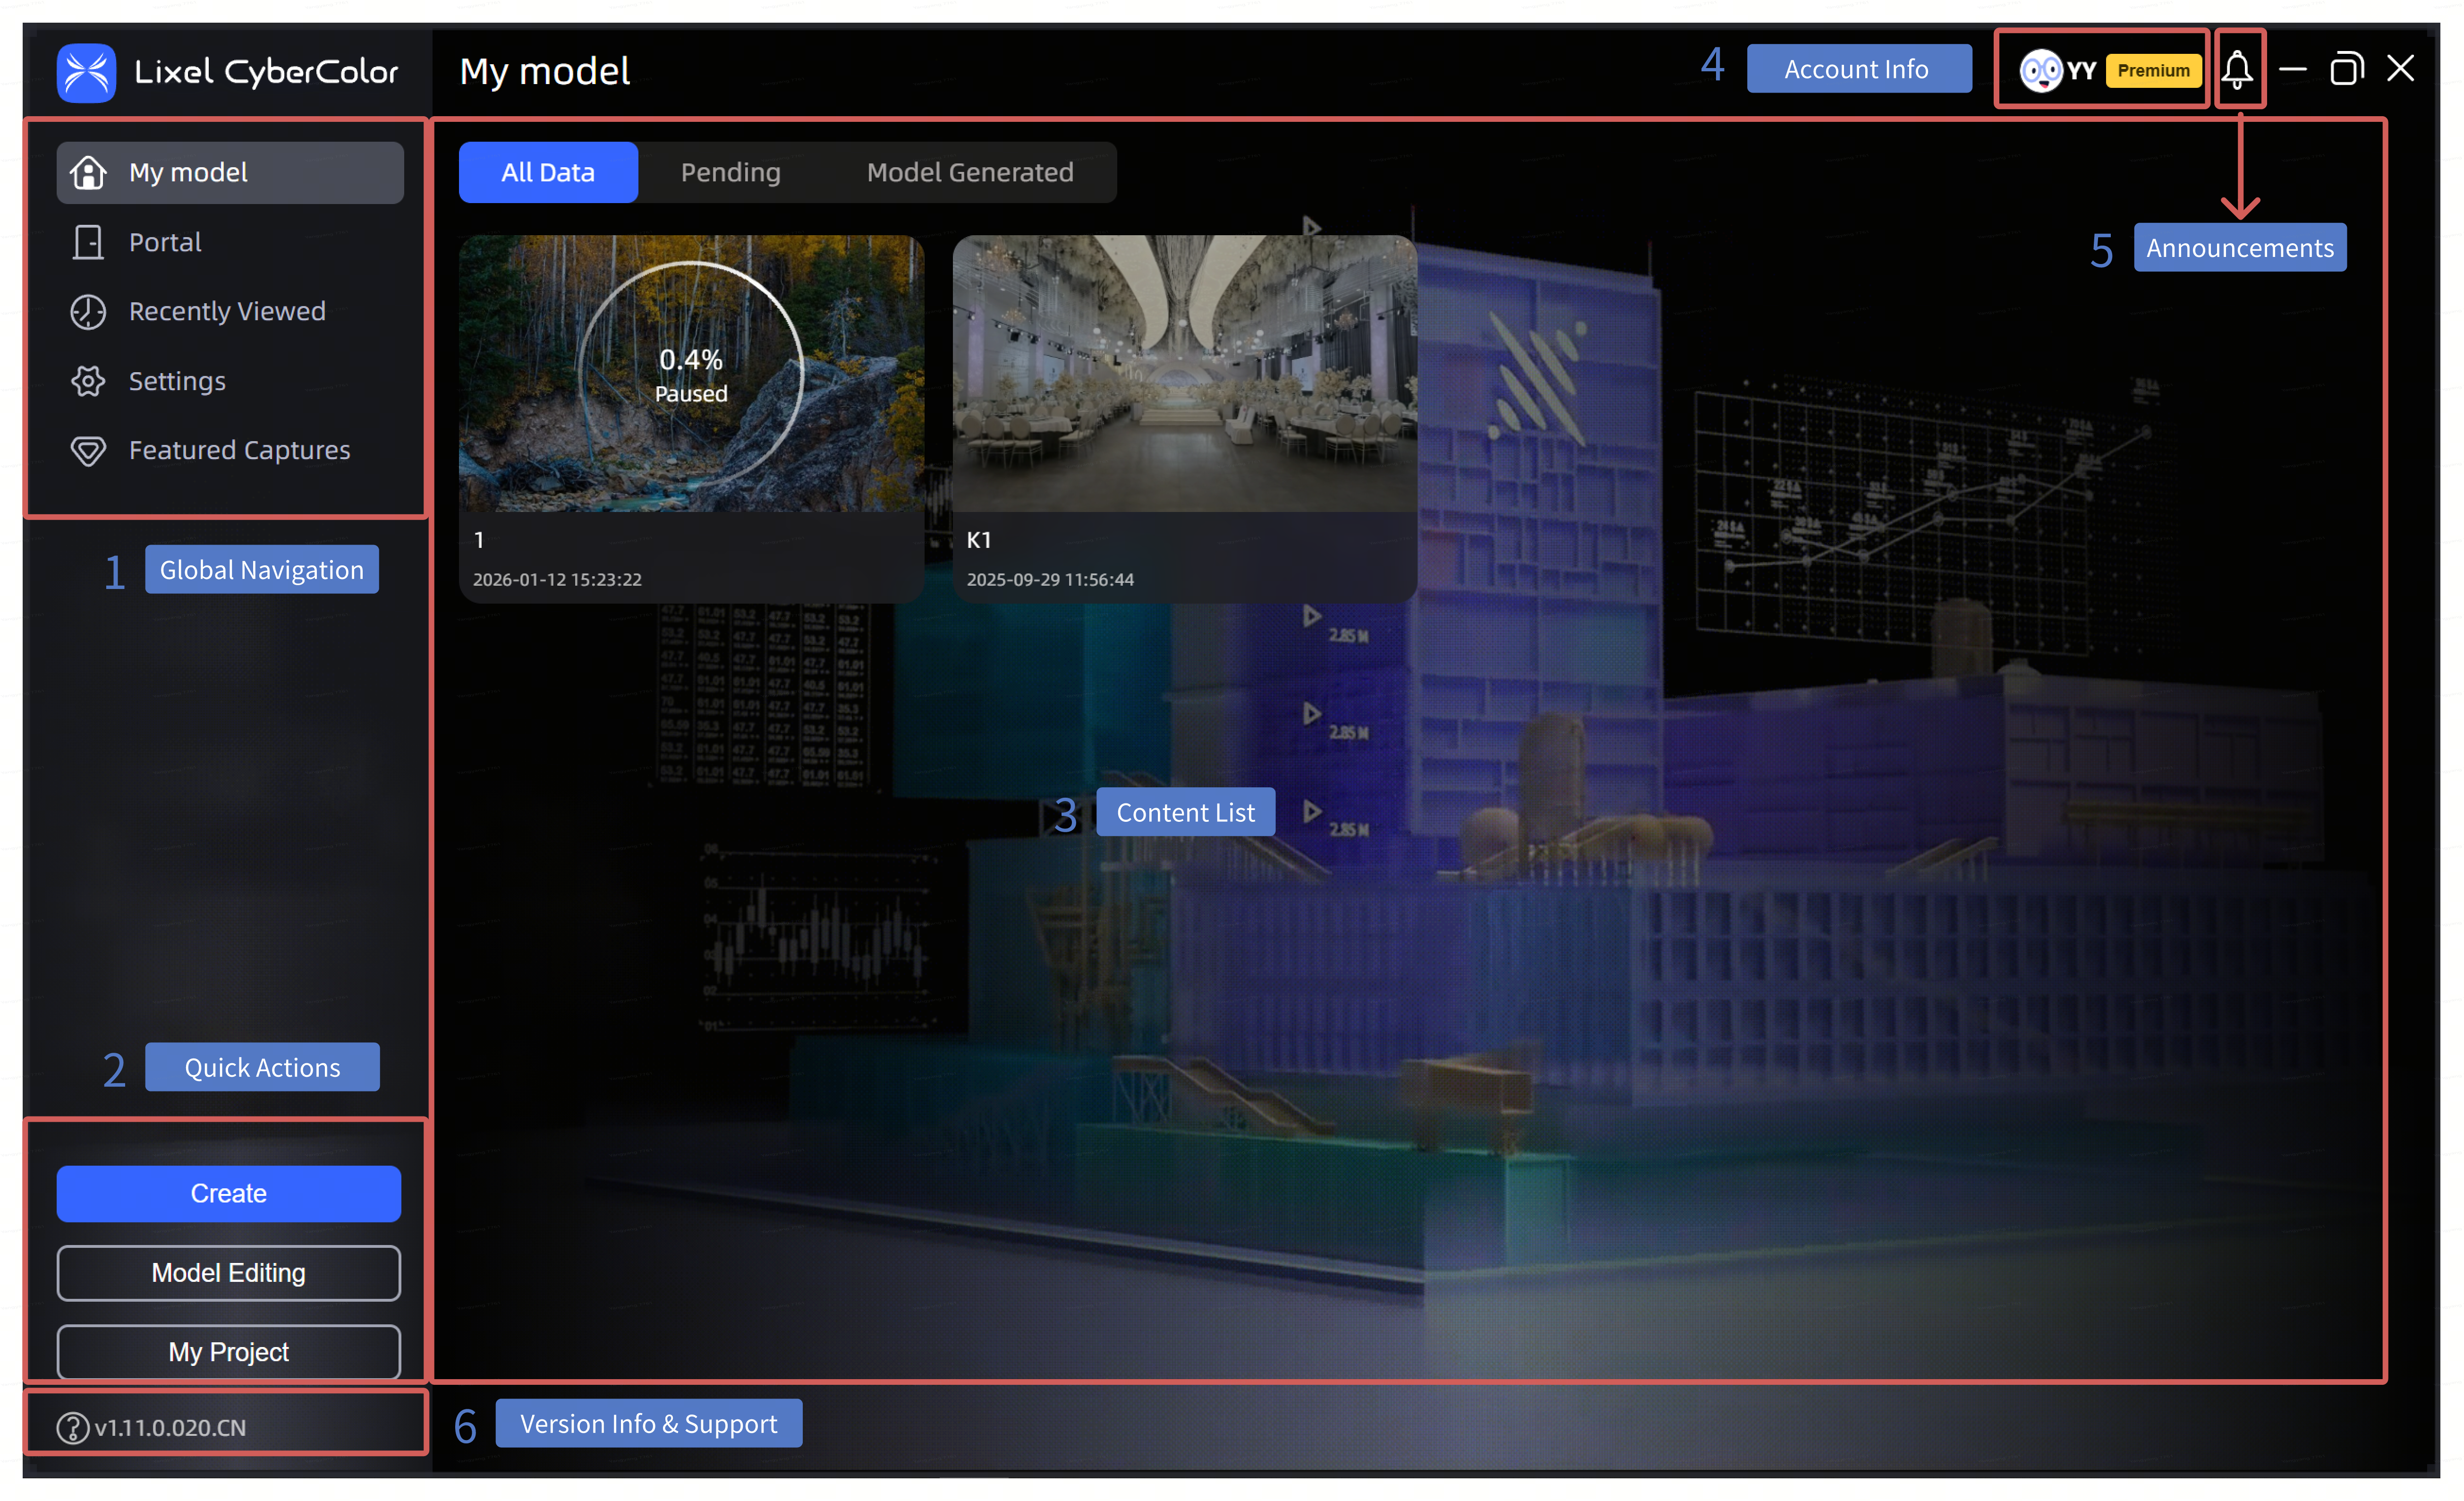Image resolution: width=2464 pixels, height=1501 pixels.
Task: Click the YY user avatar
Action: (2040, 70)
